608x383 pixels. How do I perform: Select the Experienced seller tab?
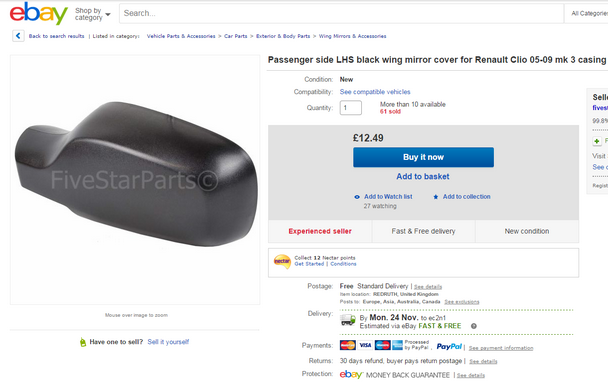click(x=320, y=231)
